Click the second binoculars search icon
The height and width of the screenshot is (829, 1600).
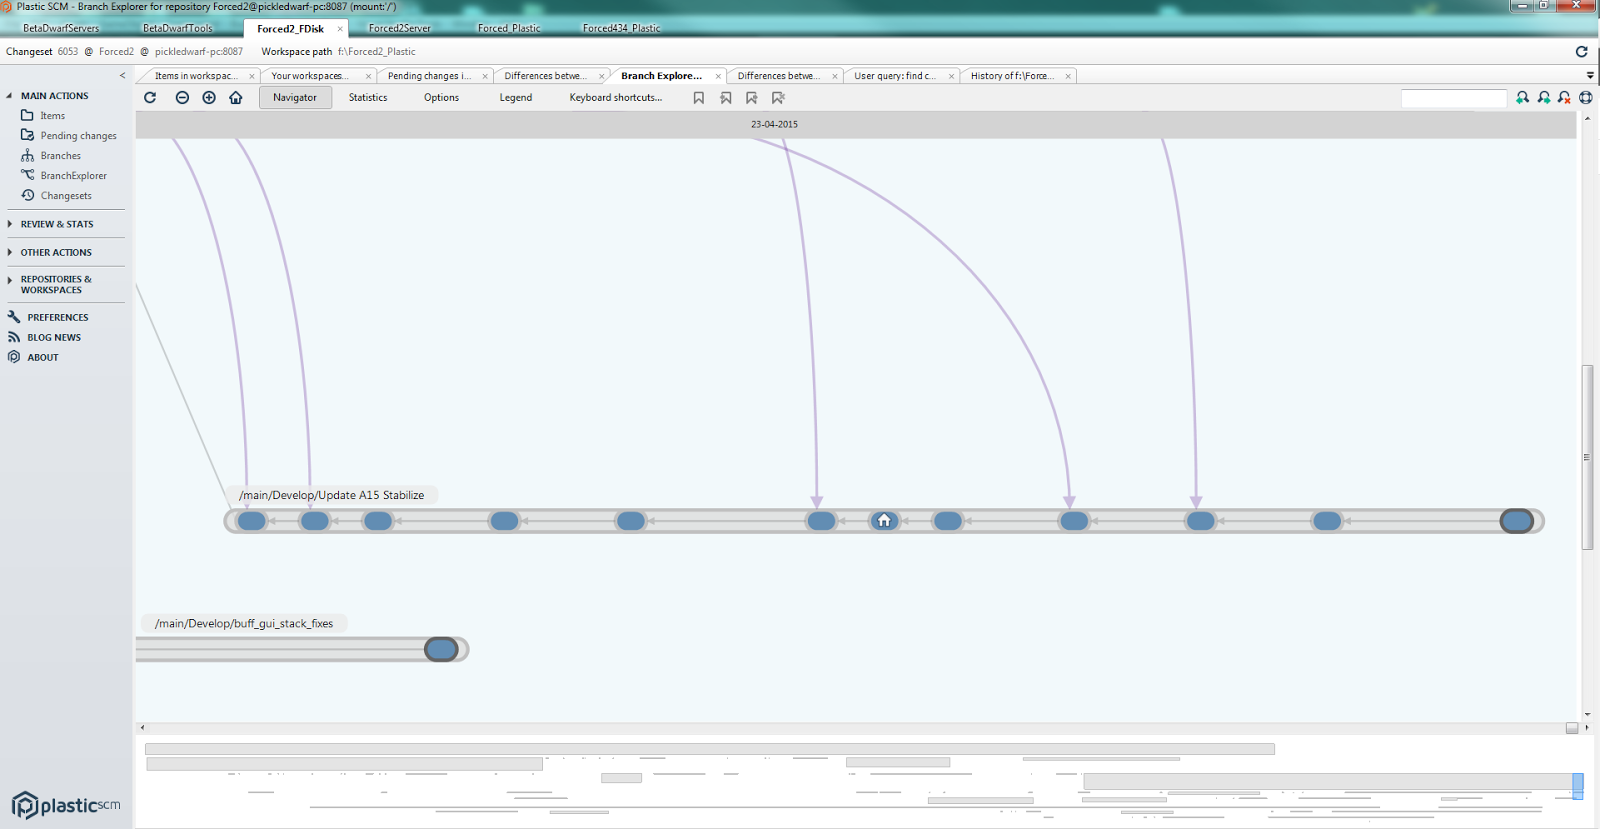coord(1544,97)
